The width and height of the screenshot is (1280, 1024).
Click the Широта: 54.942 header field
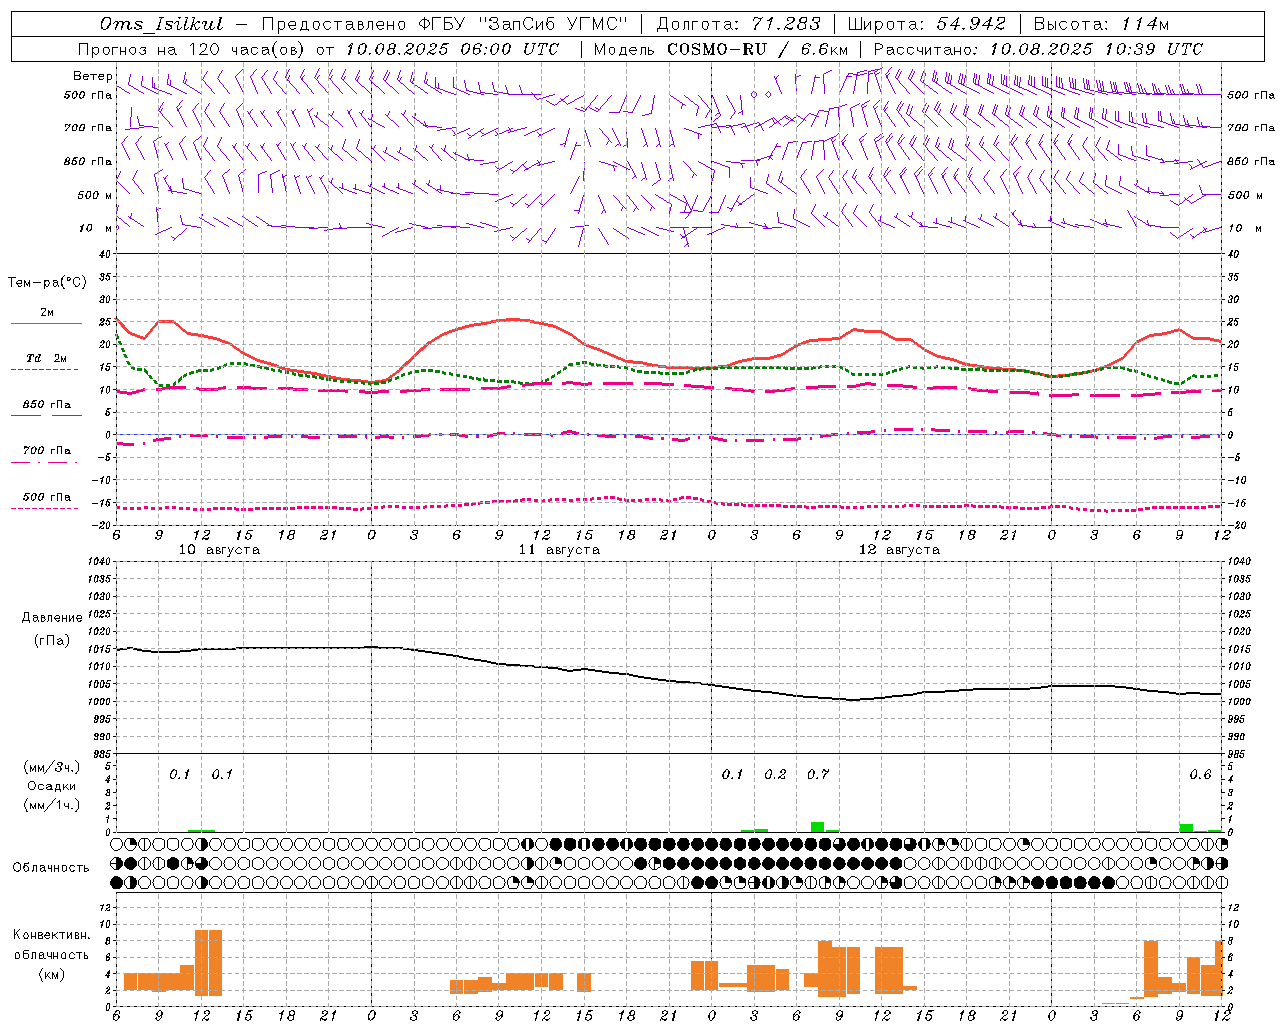click(x=926, y=24)
